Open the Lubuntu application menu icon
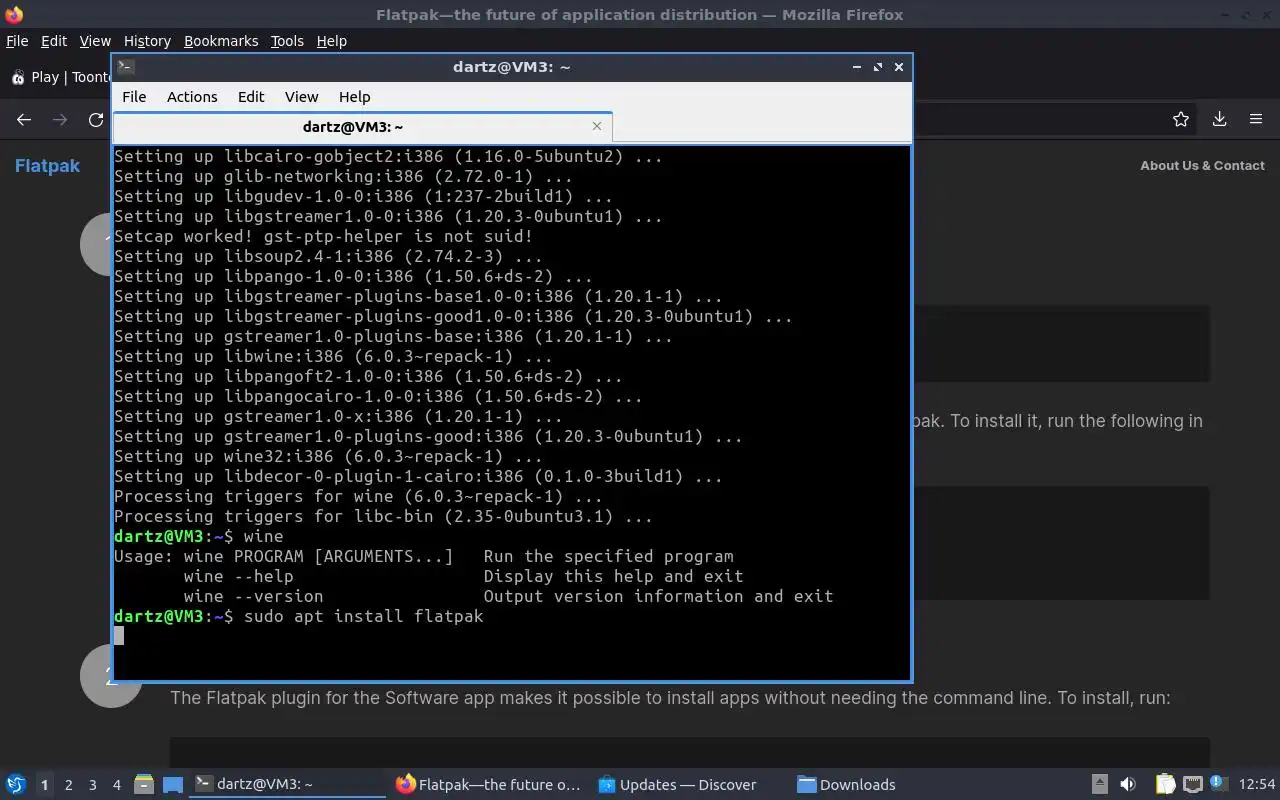Screen dimensions: 1280x800 coord(15,784)
